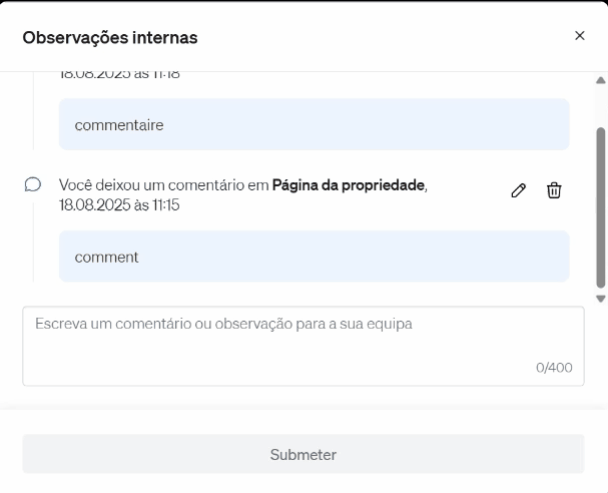Screen dimensions: 608x493
Task: Select the 'comment' comment box
Action: pyautogui.click(x=313, y=256)
